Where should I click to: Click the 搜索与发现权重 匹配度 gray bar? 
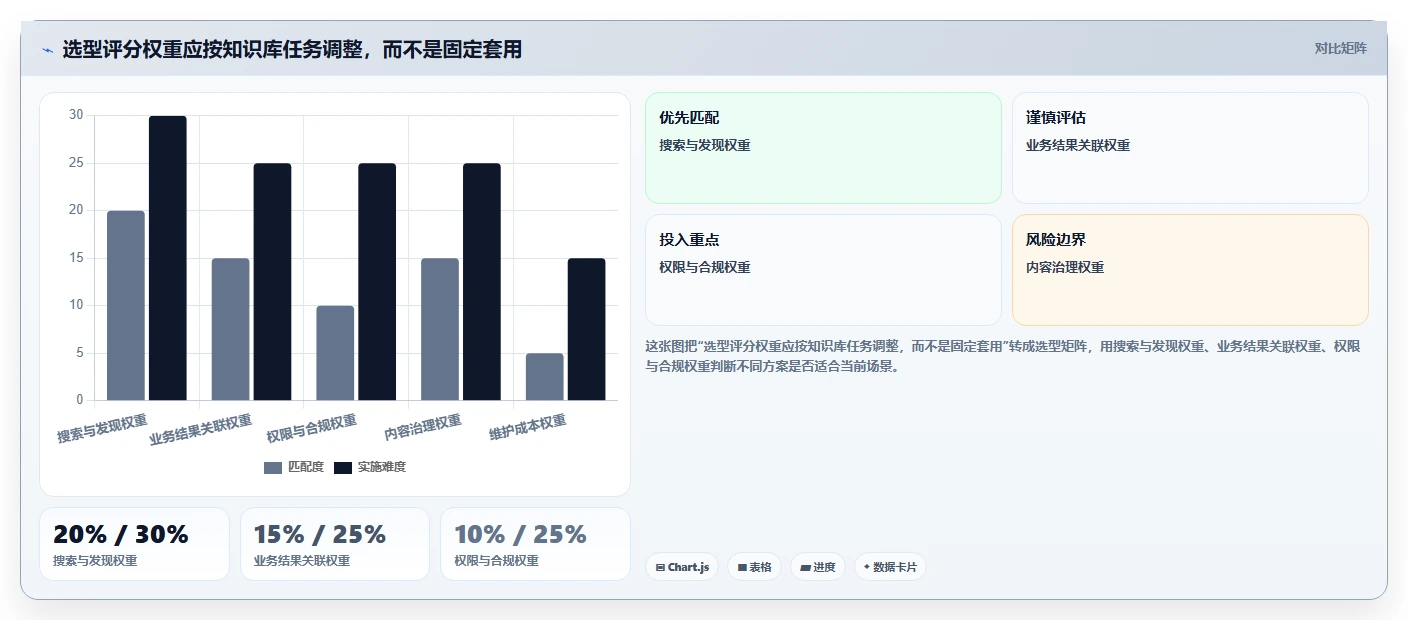[126, 305]
